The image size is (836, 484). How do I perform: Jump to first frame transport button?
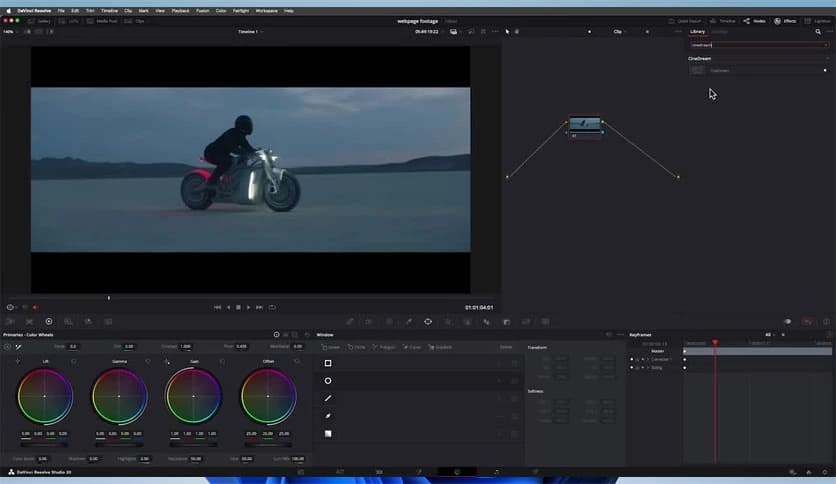point(217,308)
